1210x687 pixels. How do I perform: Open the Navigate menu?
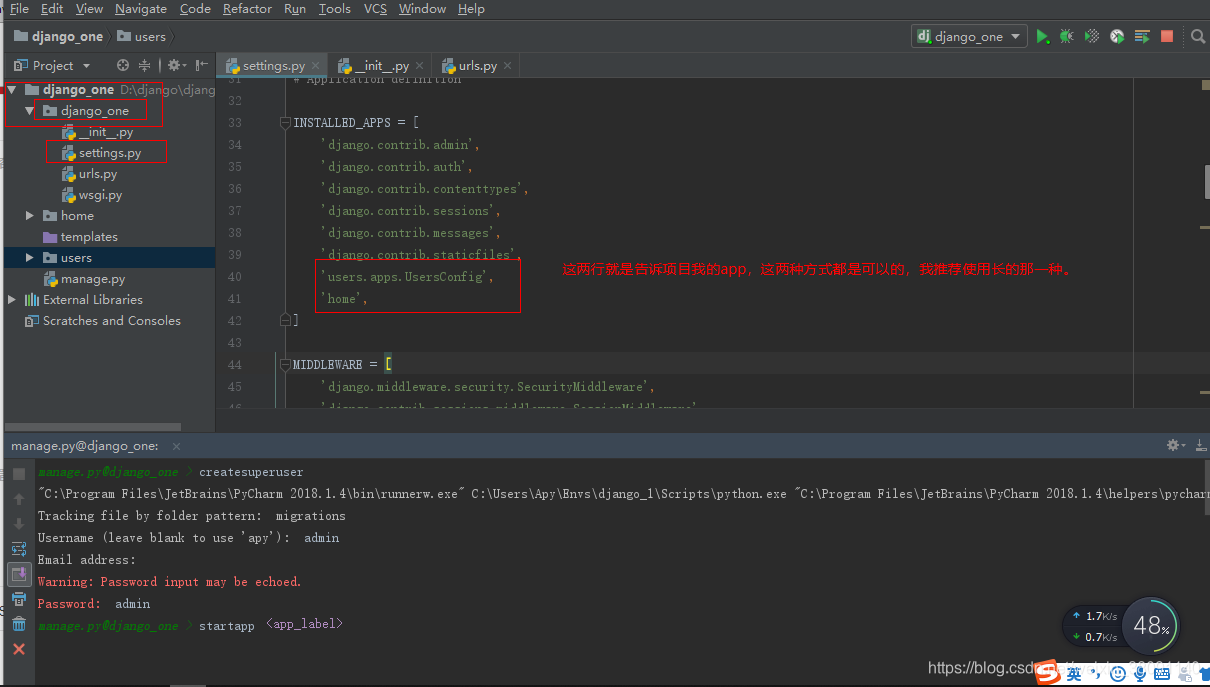point(141,9)
